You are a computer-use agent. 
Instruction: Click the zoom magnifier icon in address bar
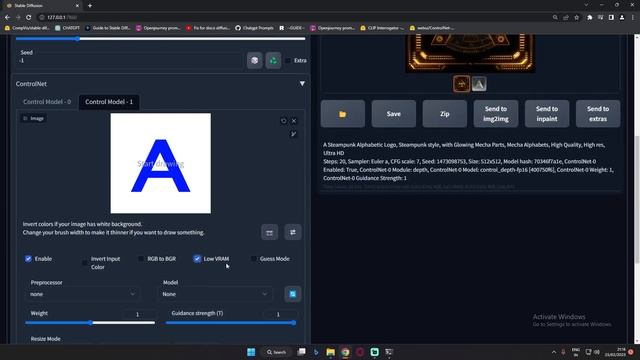pos(555,18)
